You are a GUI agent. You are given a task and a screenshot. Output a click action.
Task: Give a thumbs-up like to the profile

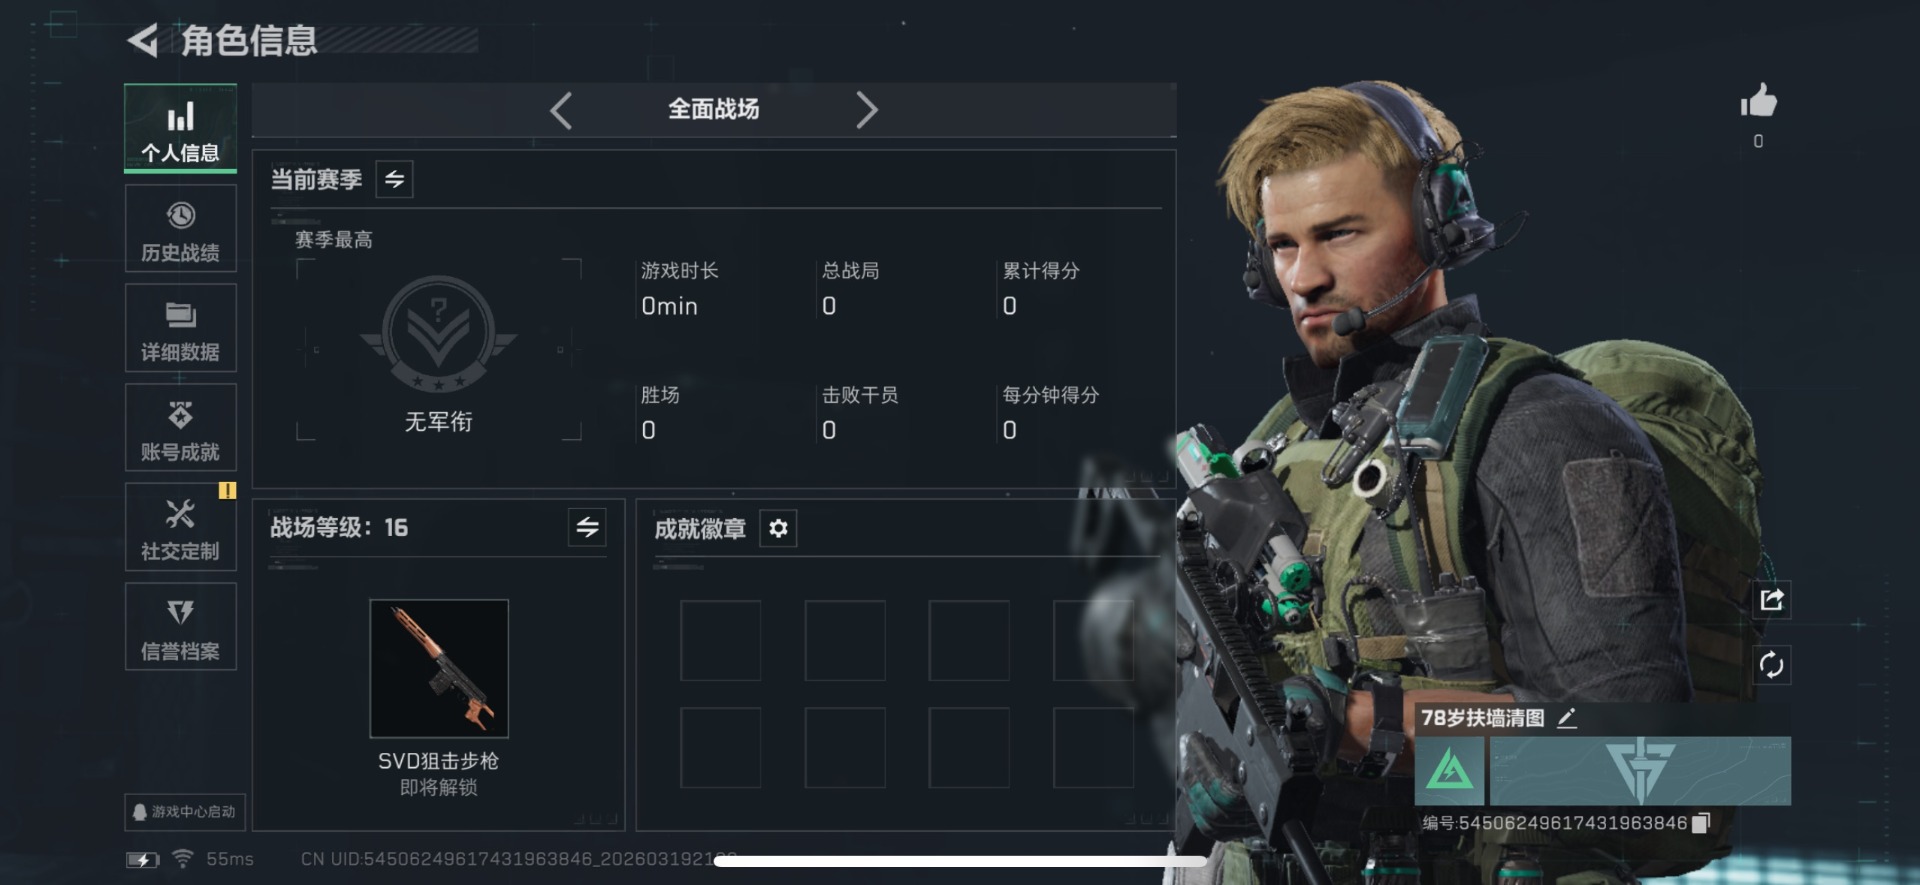(x=1758, y=101)
